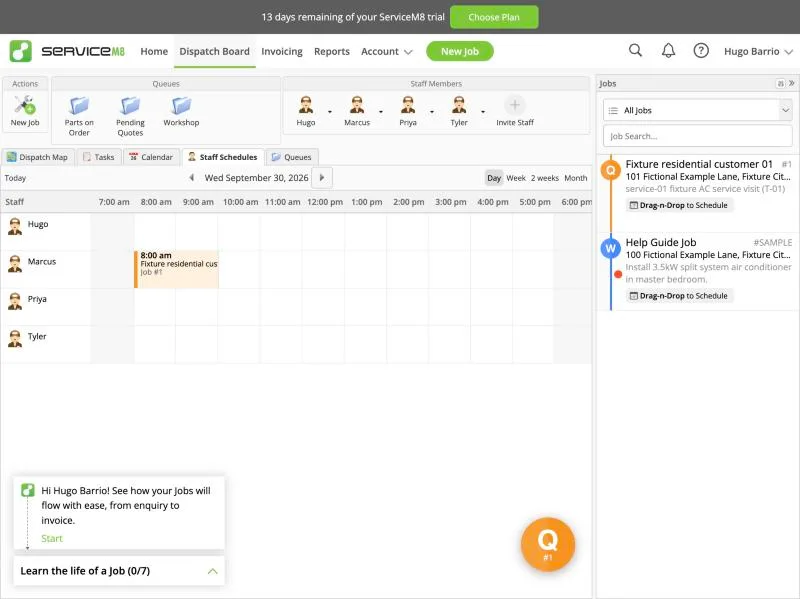800x599 pixels.
Task: Click the floating orange Q #1 button
Action: (547, 544)
